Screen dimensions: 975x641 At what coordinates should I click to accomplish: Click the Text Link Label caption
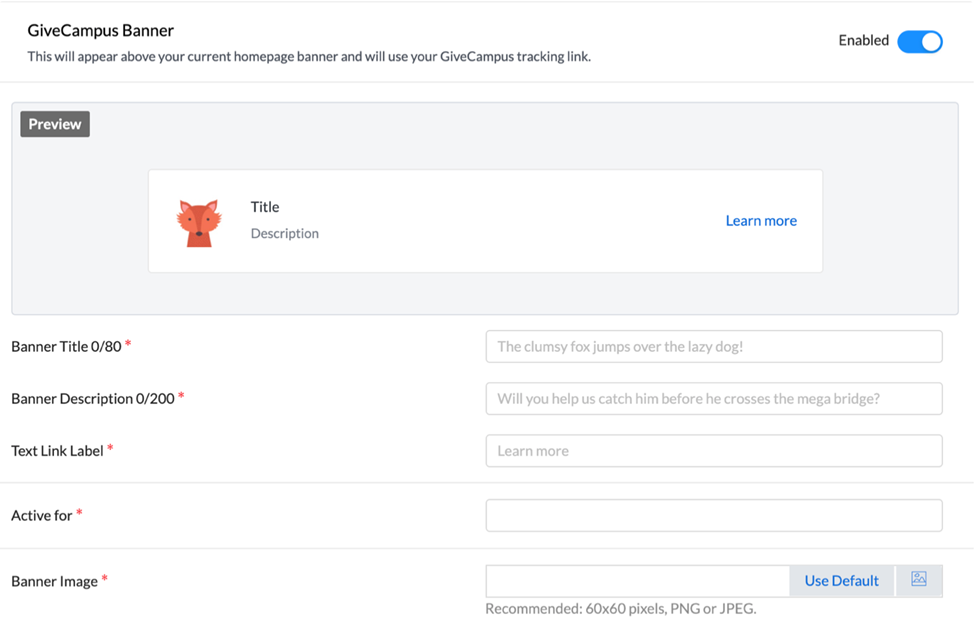[x=57, y=451]
